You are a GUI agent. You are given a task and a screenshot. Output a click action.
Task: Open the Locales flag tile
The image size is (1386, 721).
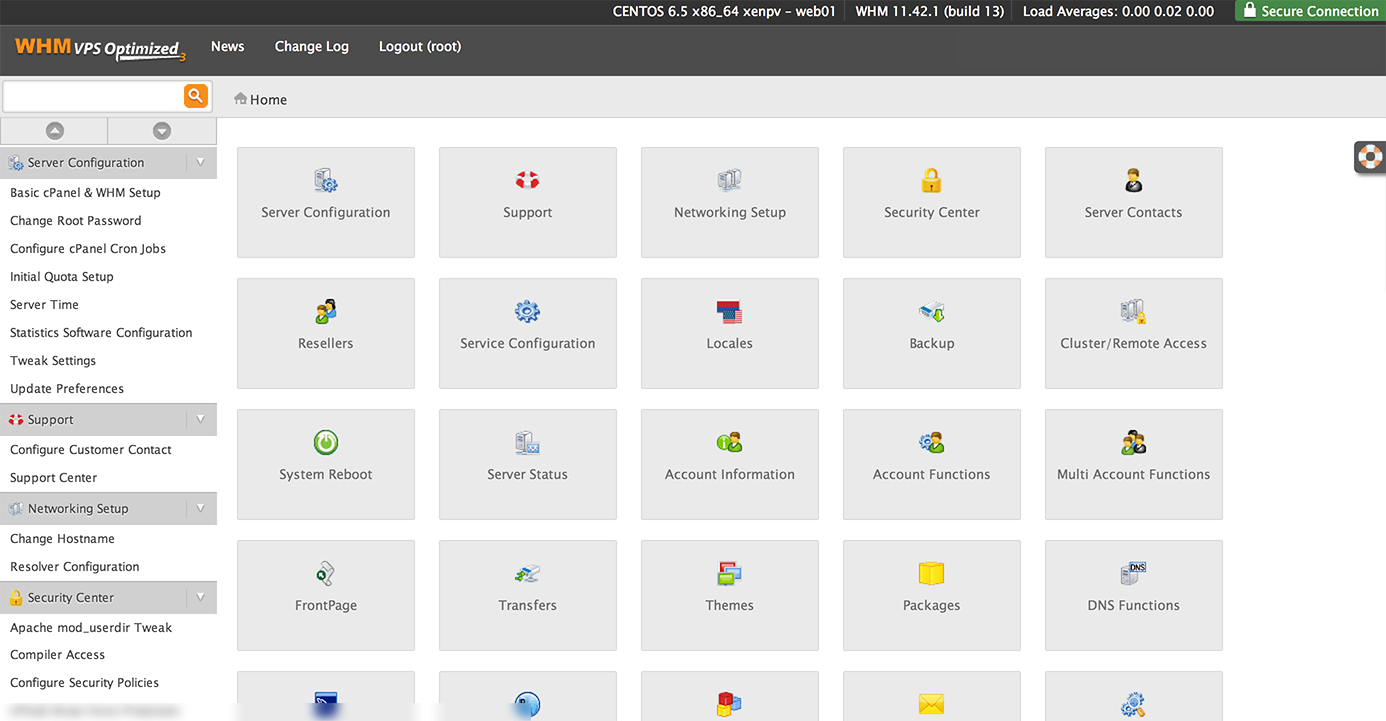coord(730,334)
